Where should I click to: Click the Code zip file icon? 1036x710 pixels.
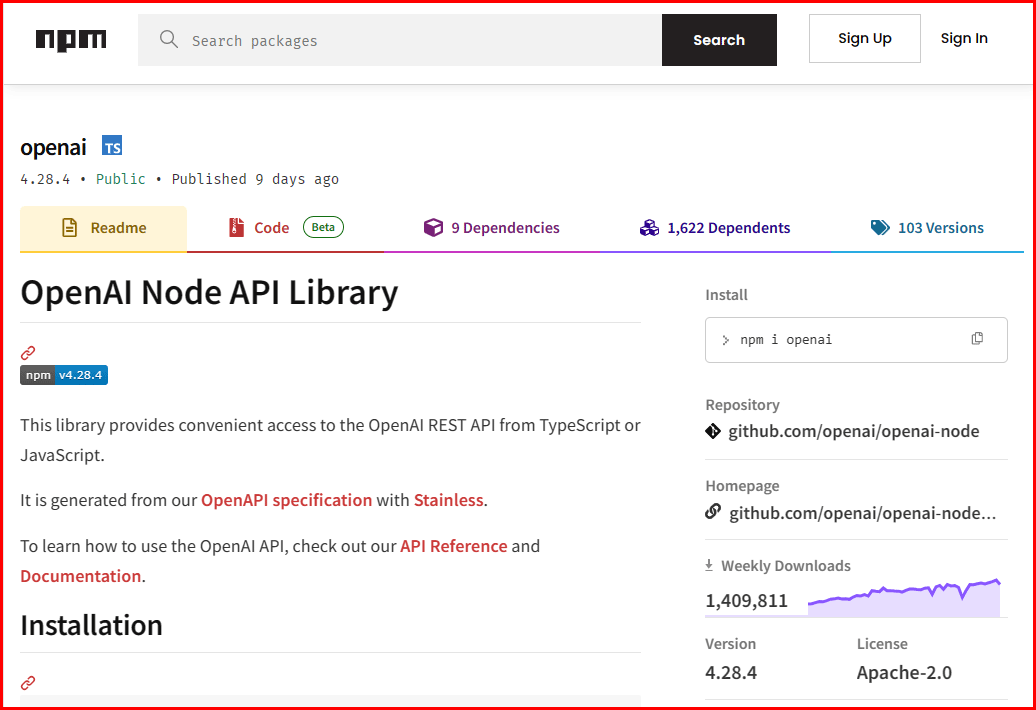click(237, 228)
